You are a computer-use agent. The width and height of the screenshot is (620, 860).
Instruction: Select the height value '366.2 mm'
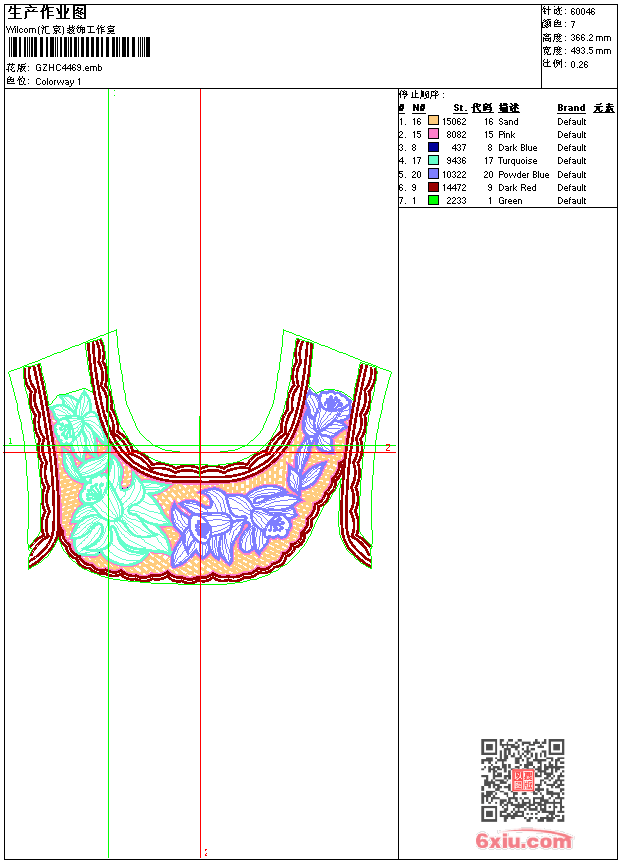[x=590, y=38]
